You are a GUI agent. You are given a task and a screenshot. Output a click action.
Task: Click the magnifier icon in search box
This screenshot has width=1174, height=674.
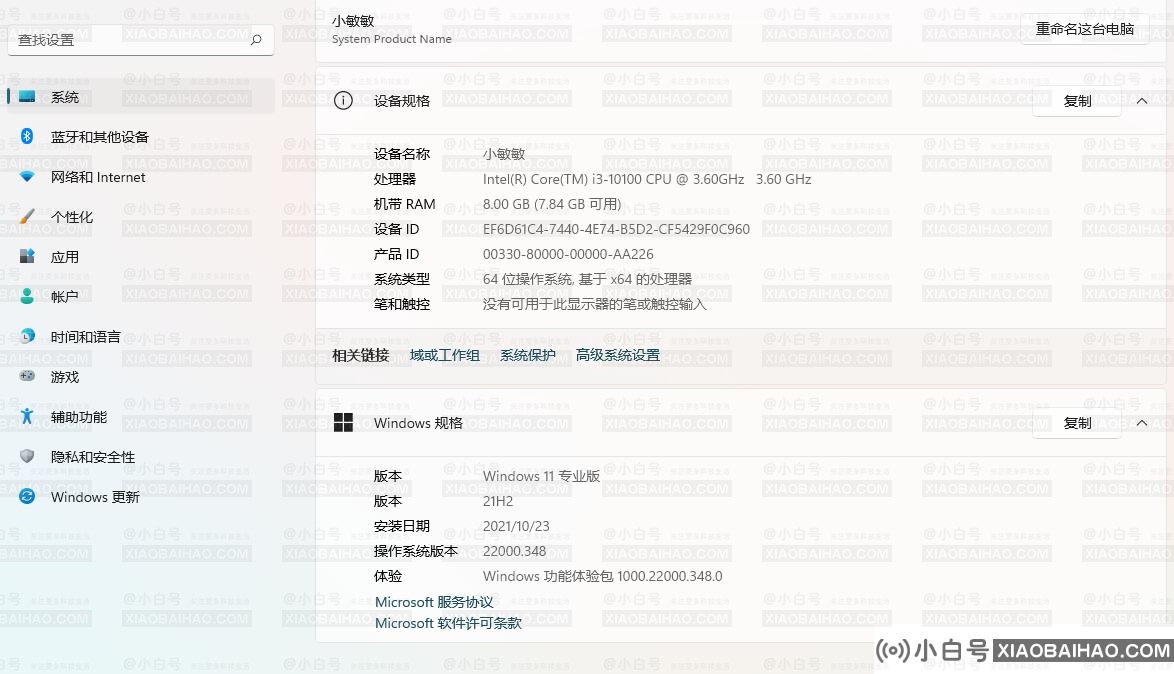pos(256,39)
